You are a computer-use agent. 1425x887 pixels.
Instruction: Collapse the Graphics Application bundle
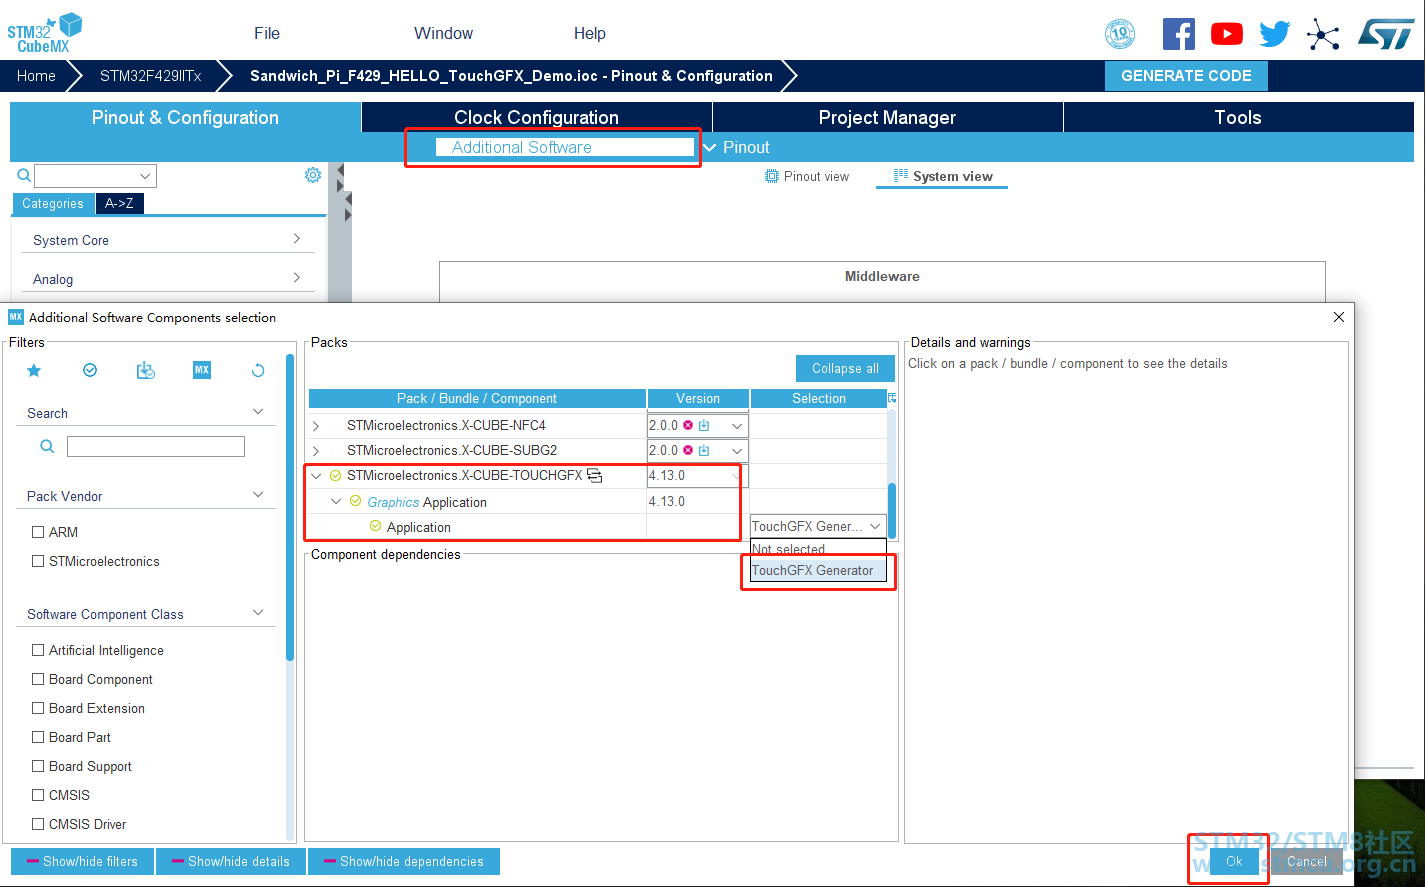coord(337,501)
